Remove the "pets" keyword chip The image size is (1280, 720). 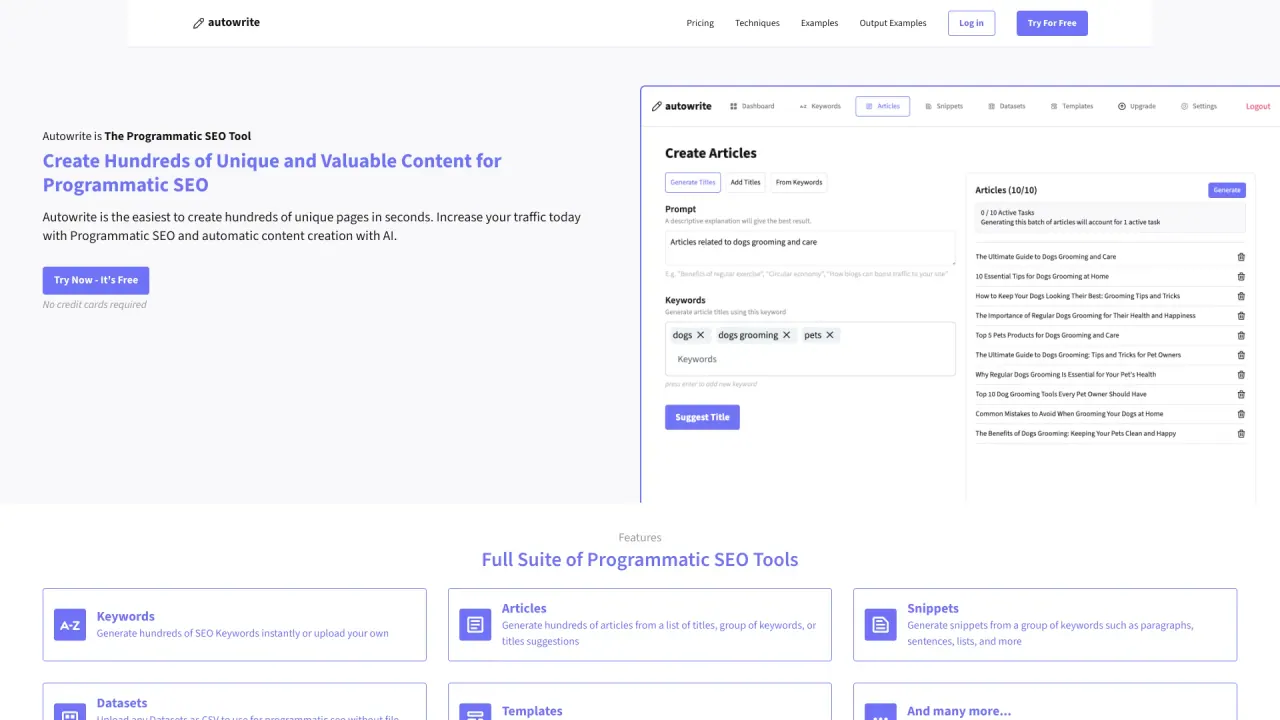tap(829, 335)
